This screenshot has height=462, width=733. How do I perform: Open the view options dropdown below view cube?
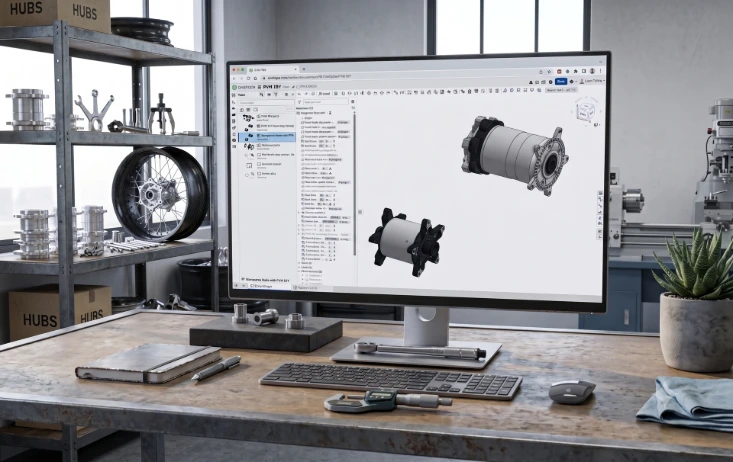pyautogui.click(x=597, y=125)
